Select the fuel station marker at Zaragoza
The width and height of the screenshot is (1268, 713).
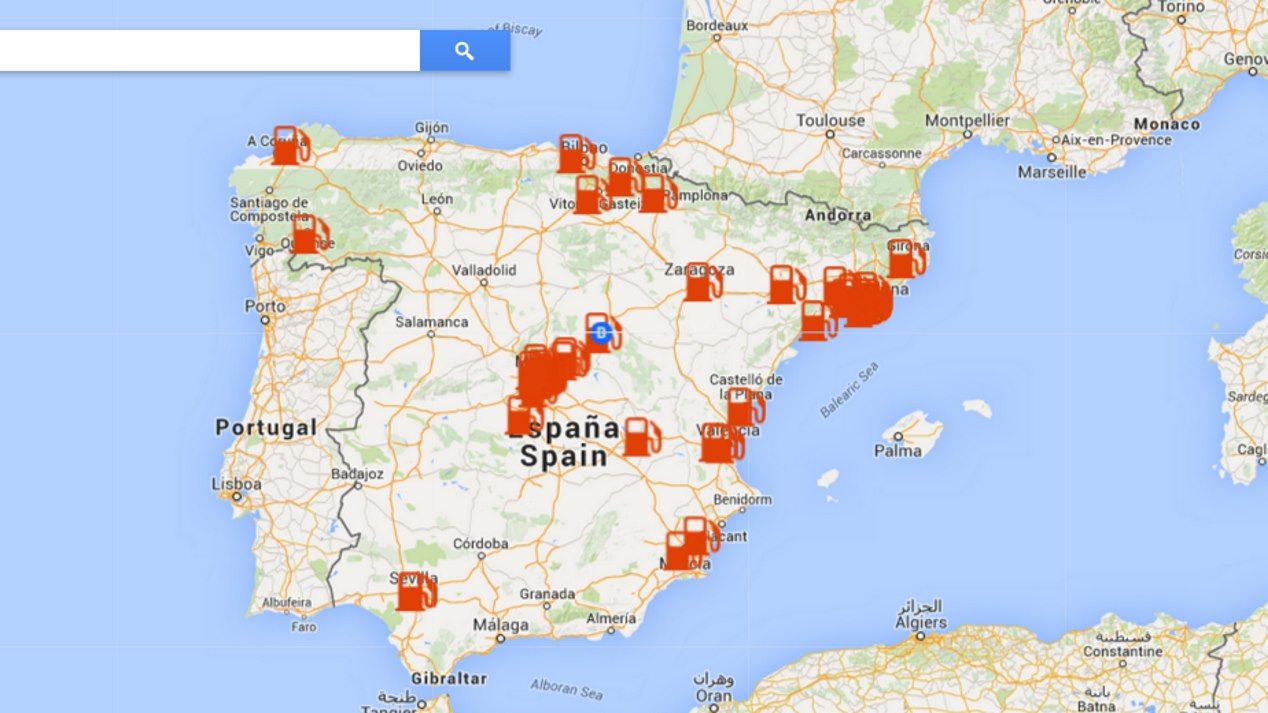tap(701, 282)
